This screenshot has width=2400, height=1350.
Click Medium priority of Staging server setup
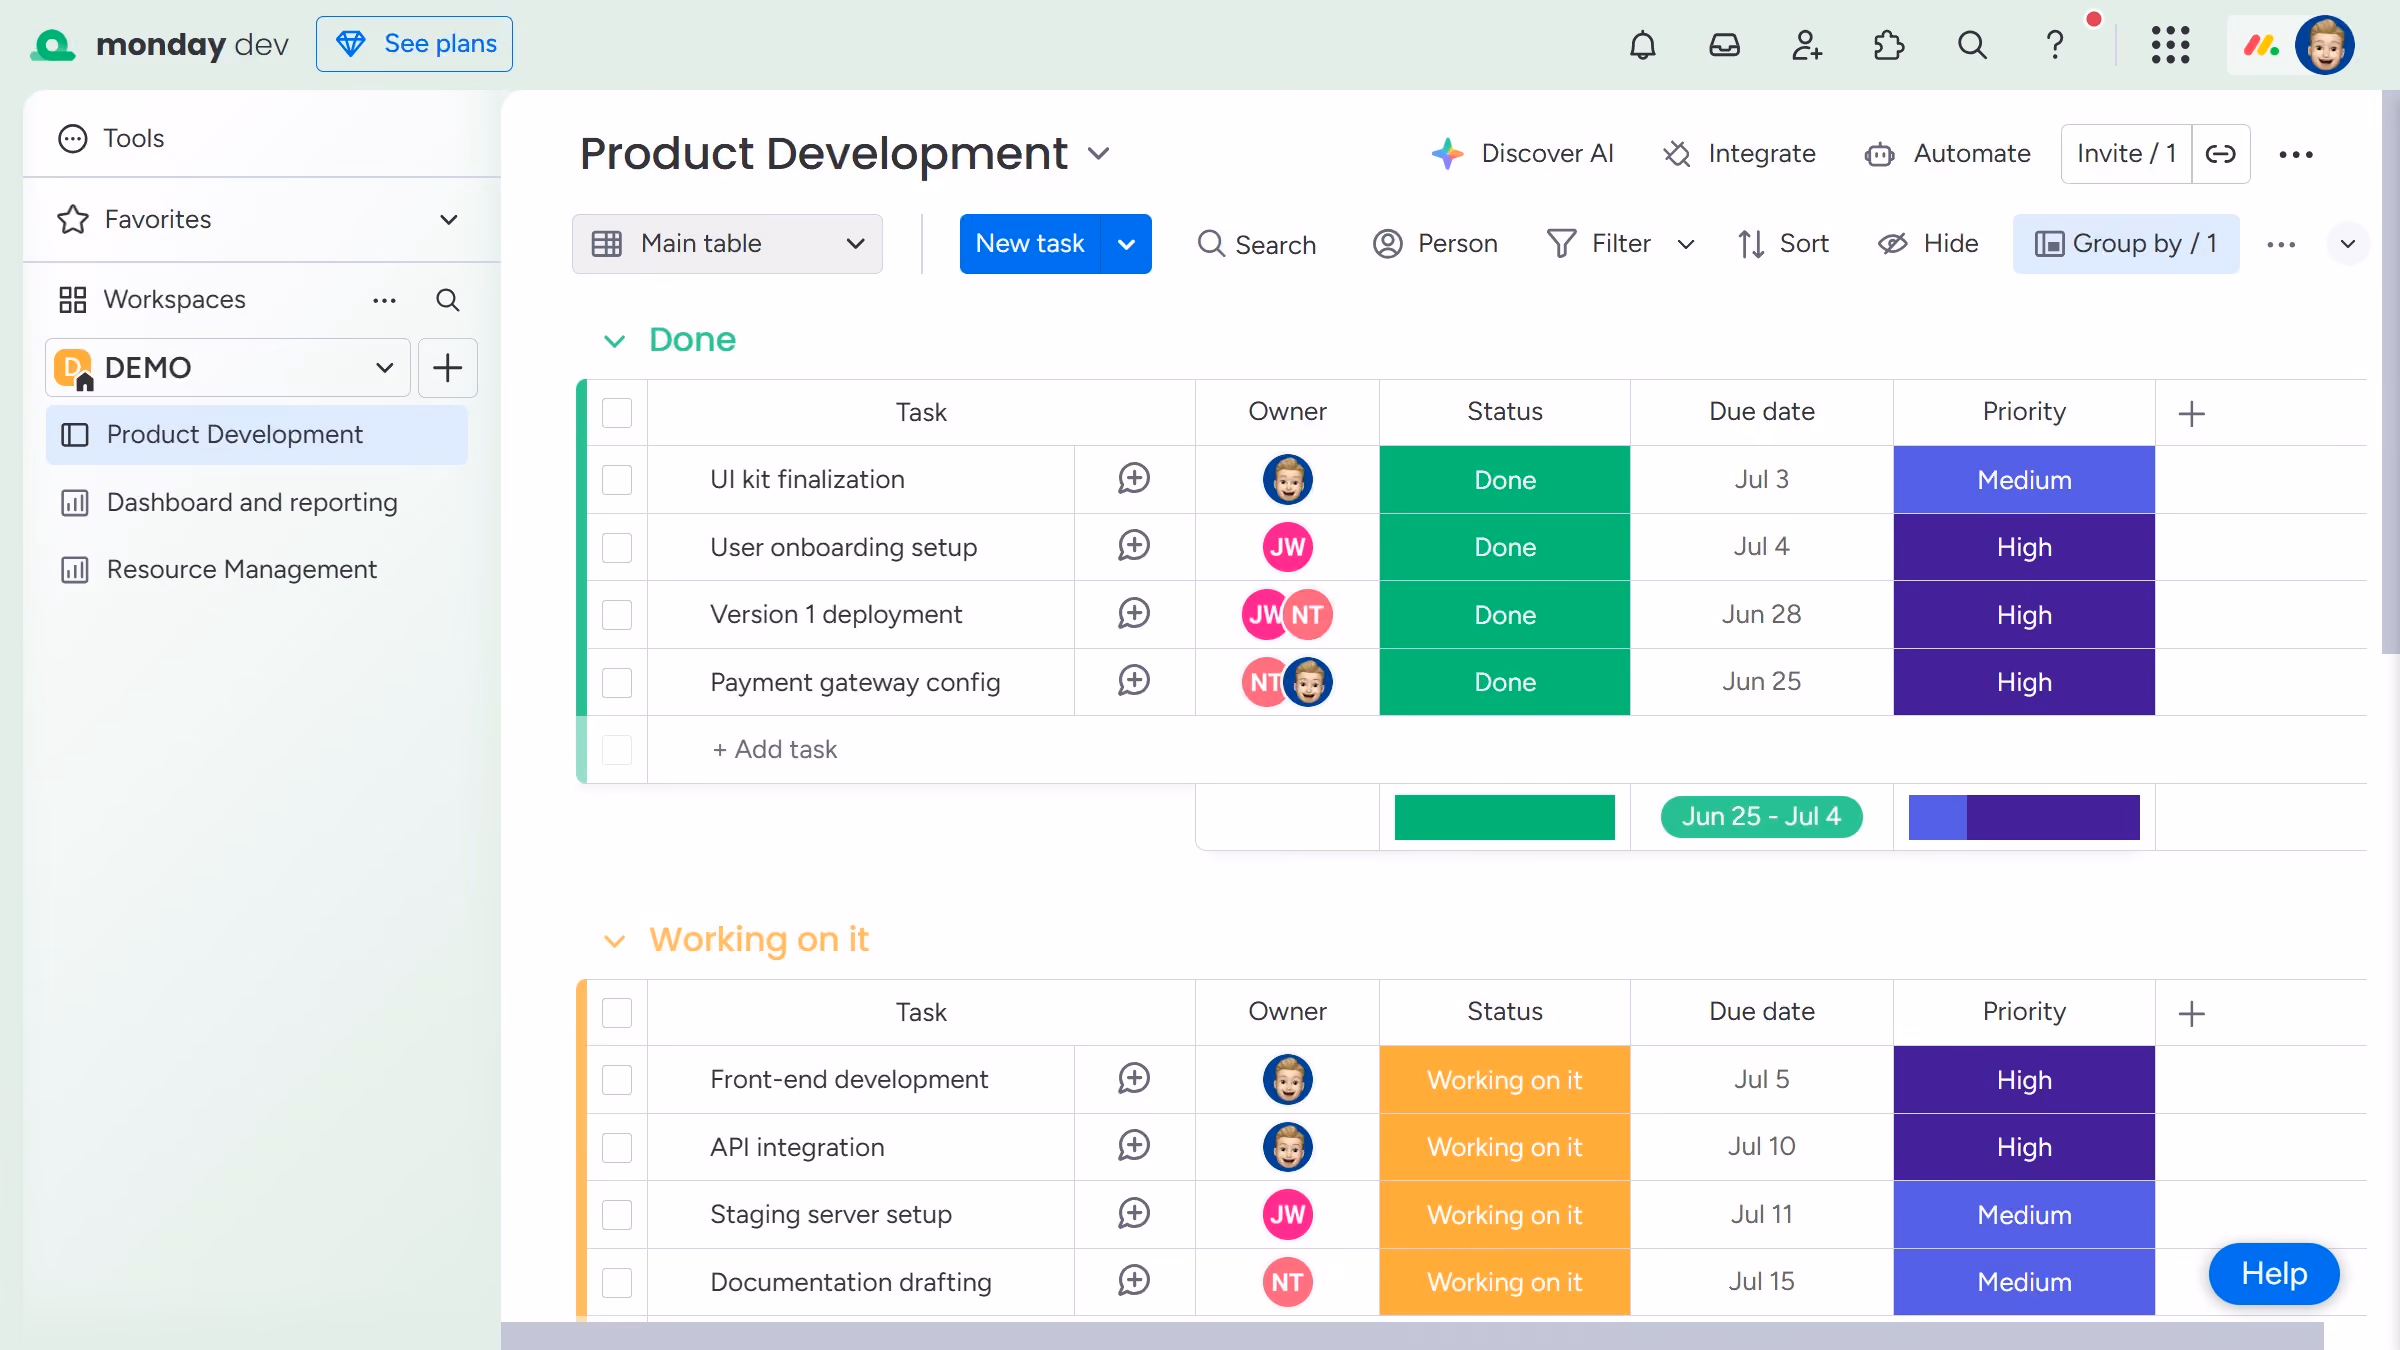coord(2024,1215)
